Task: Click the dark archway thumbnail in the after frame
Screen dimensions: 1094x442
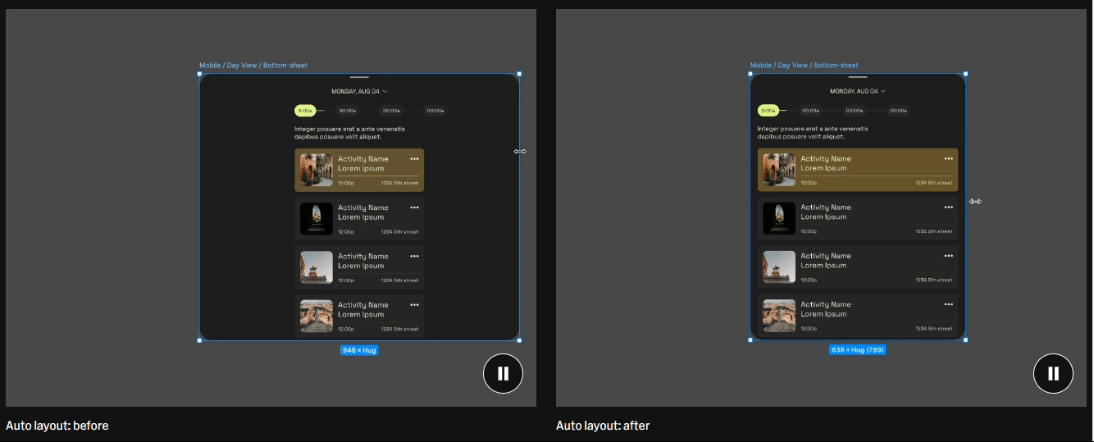Action: (779, 219)
